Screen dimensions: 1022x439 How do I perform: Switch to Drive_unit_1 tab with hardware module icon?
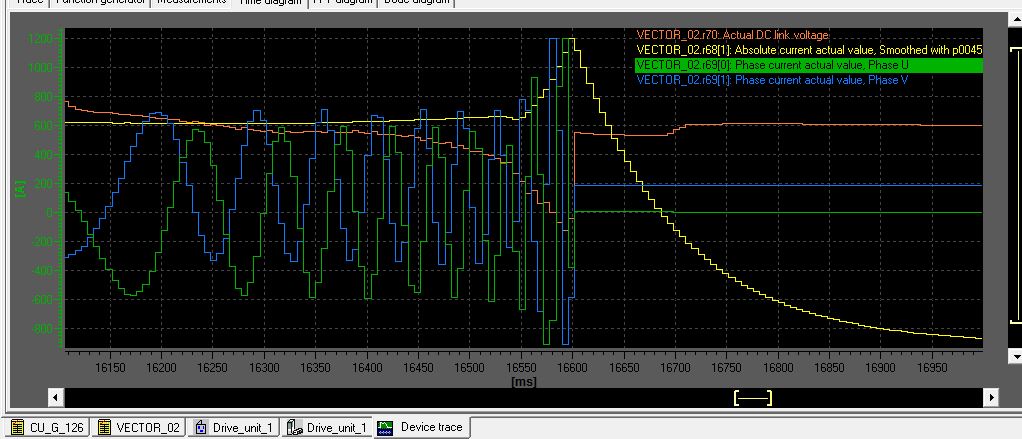click(x=327, y=428)
